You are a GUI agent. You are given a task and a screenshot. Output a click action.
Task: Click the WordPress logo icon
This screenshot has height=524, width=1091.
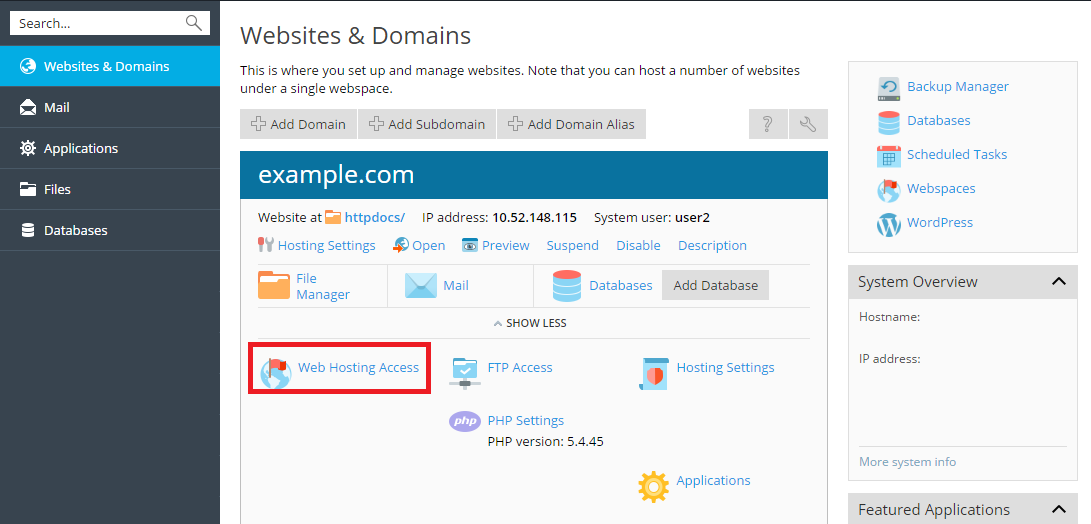coord(889,225)
